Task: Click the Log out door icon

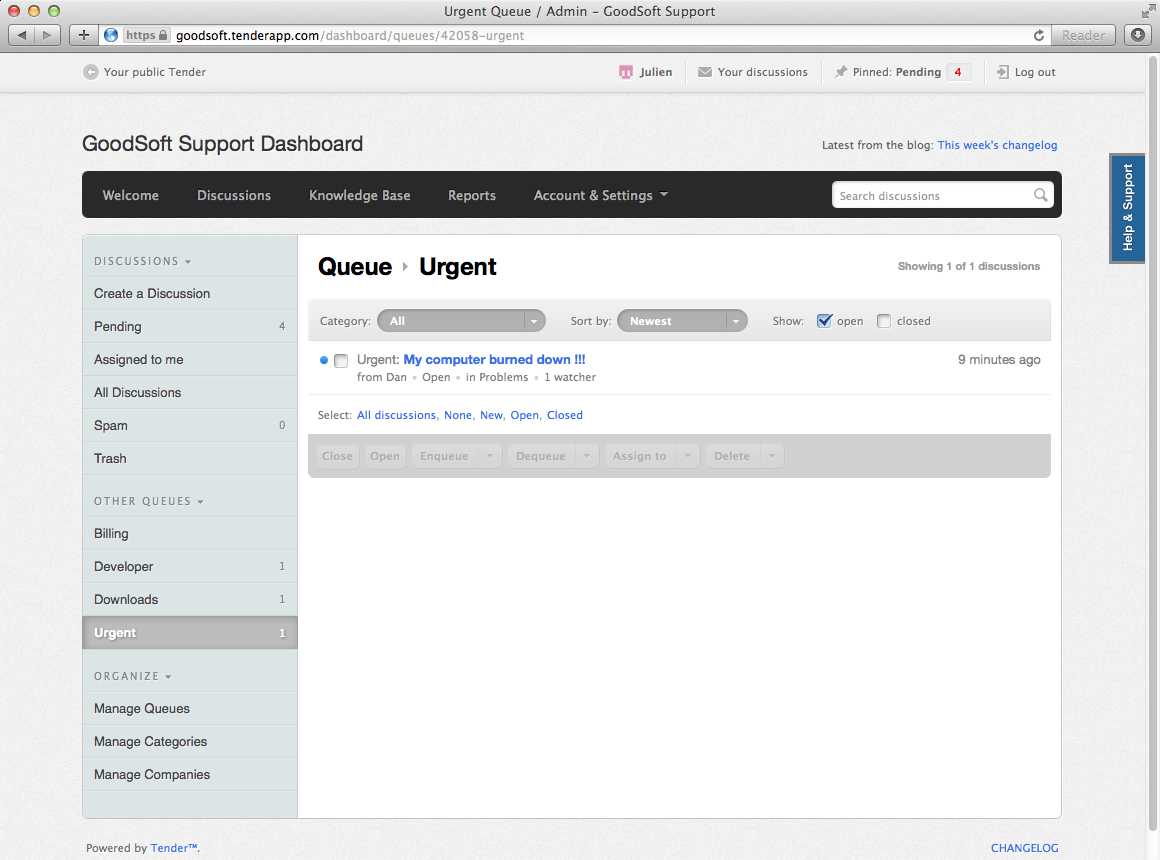Action: point(1002,72)
